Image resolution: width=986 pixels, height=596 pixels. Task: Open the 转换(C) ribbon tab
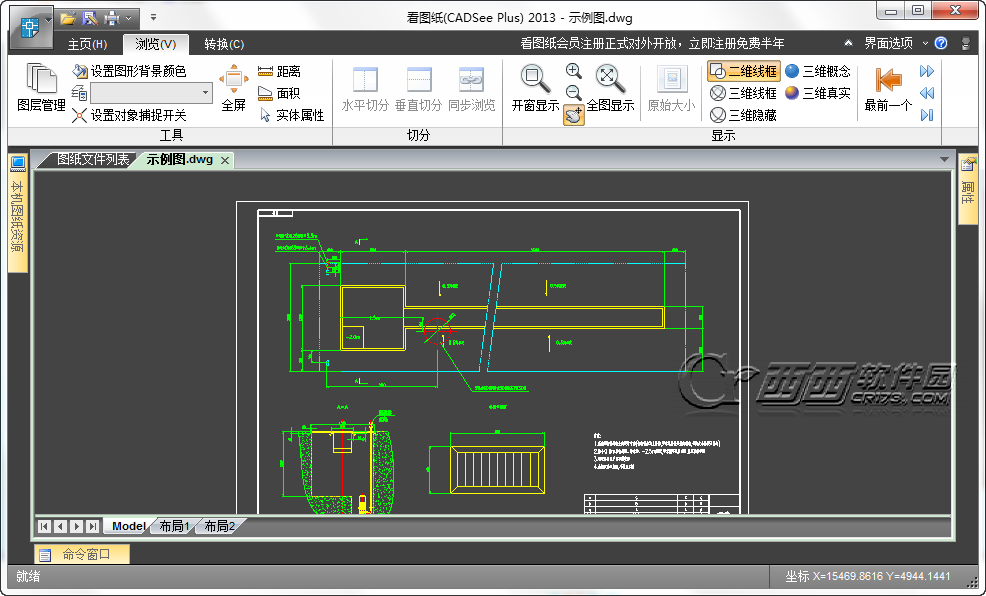[x=224, y=44]
